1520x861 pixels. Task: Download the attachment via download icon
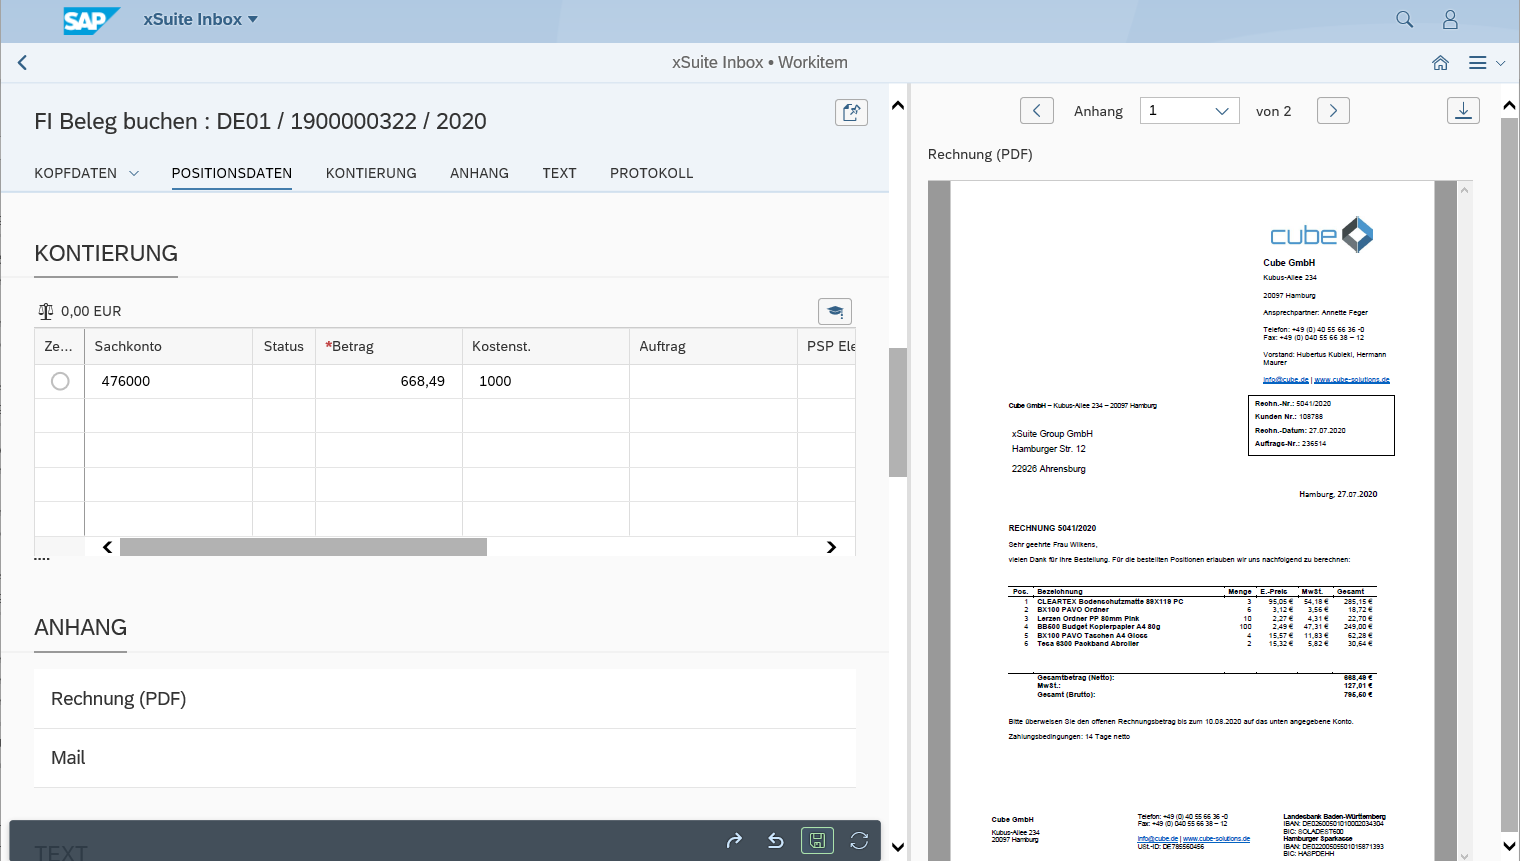1463,111
